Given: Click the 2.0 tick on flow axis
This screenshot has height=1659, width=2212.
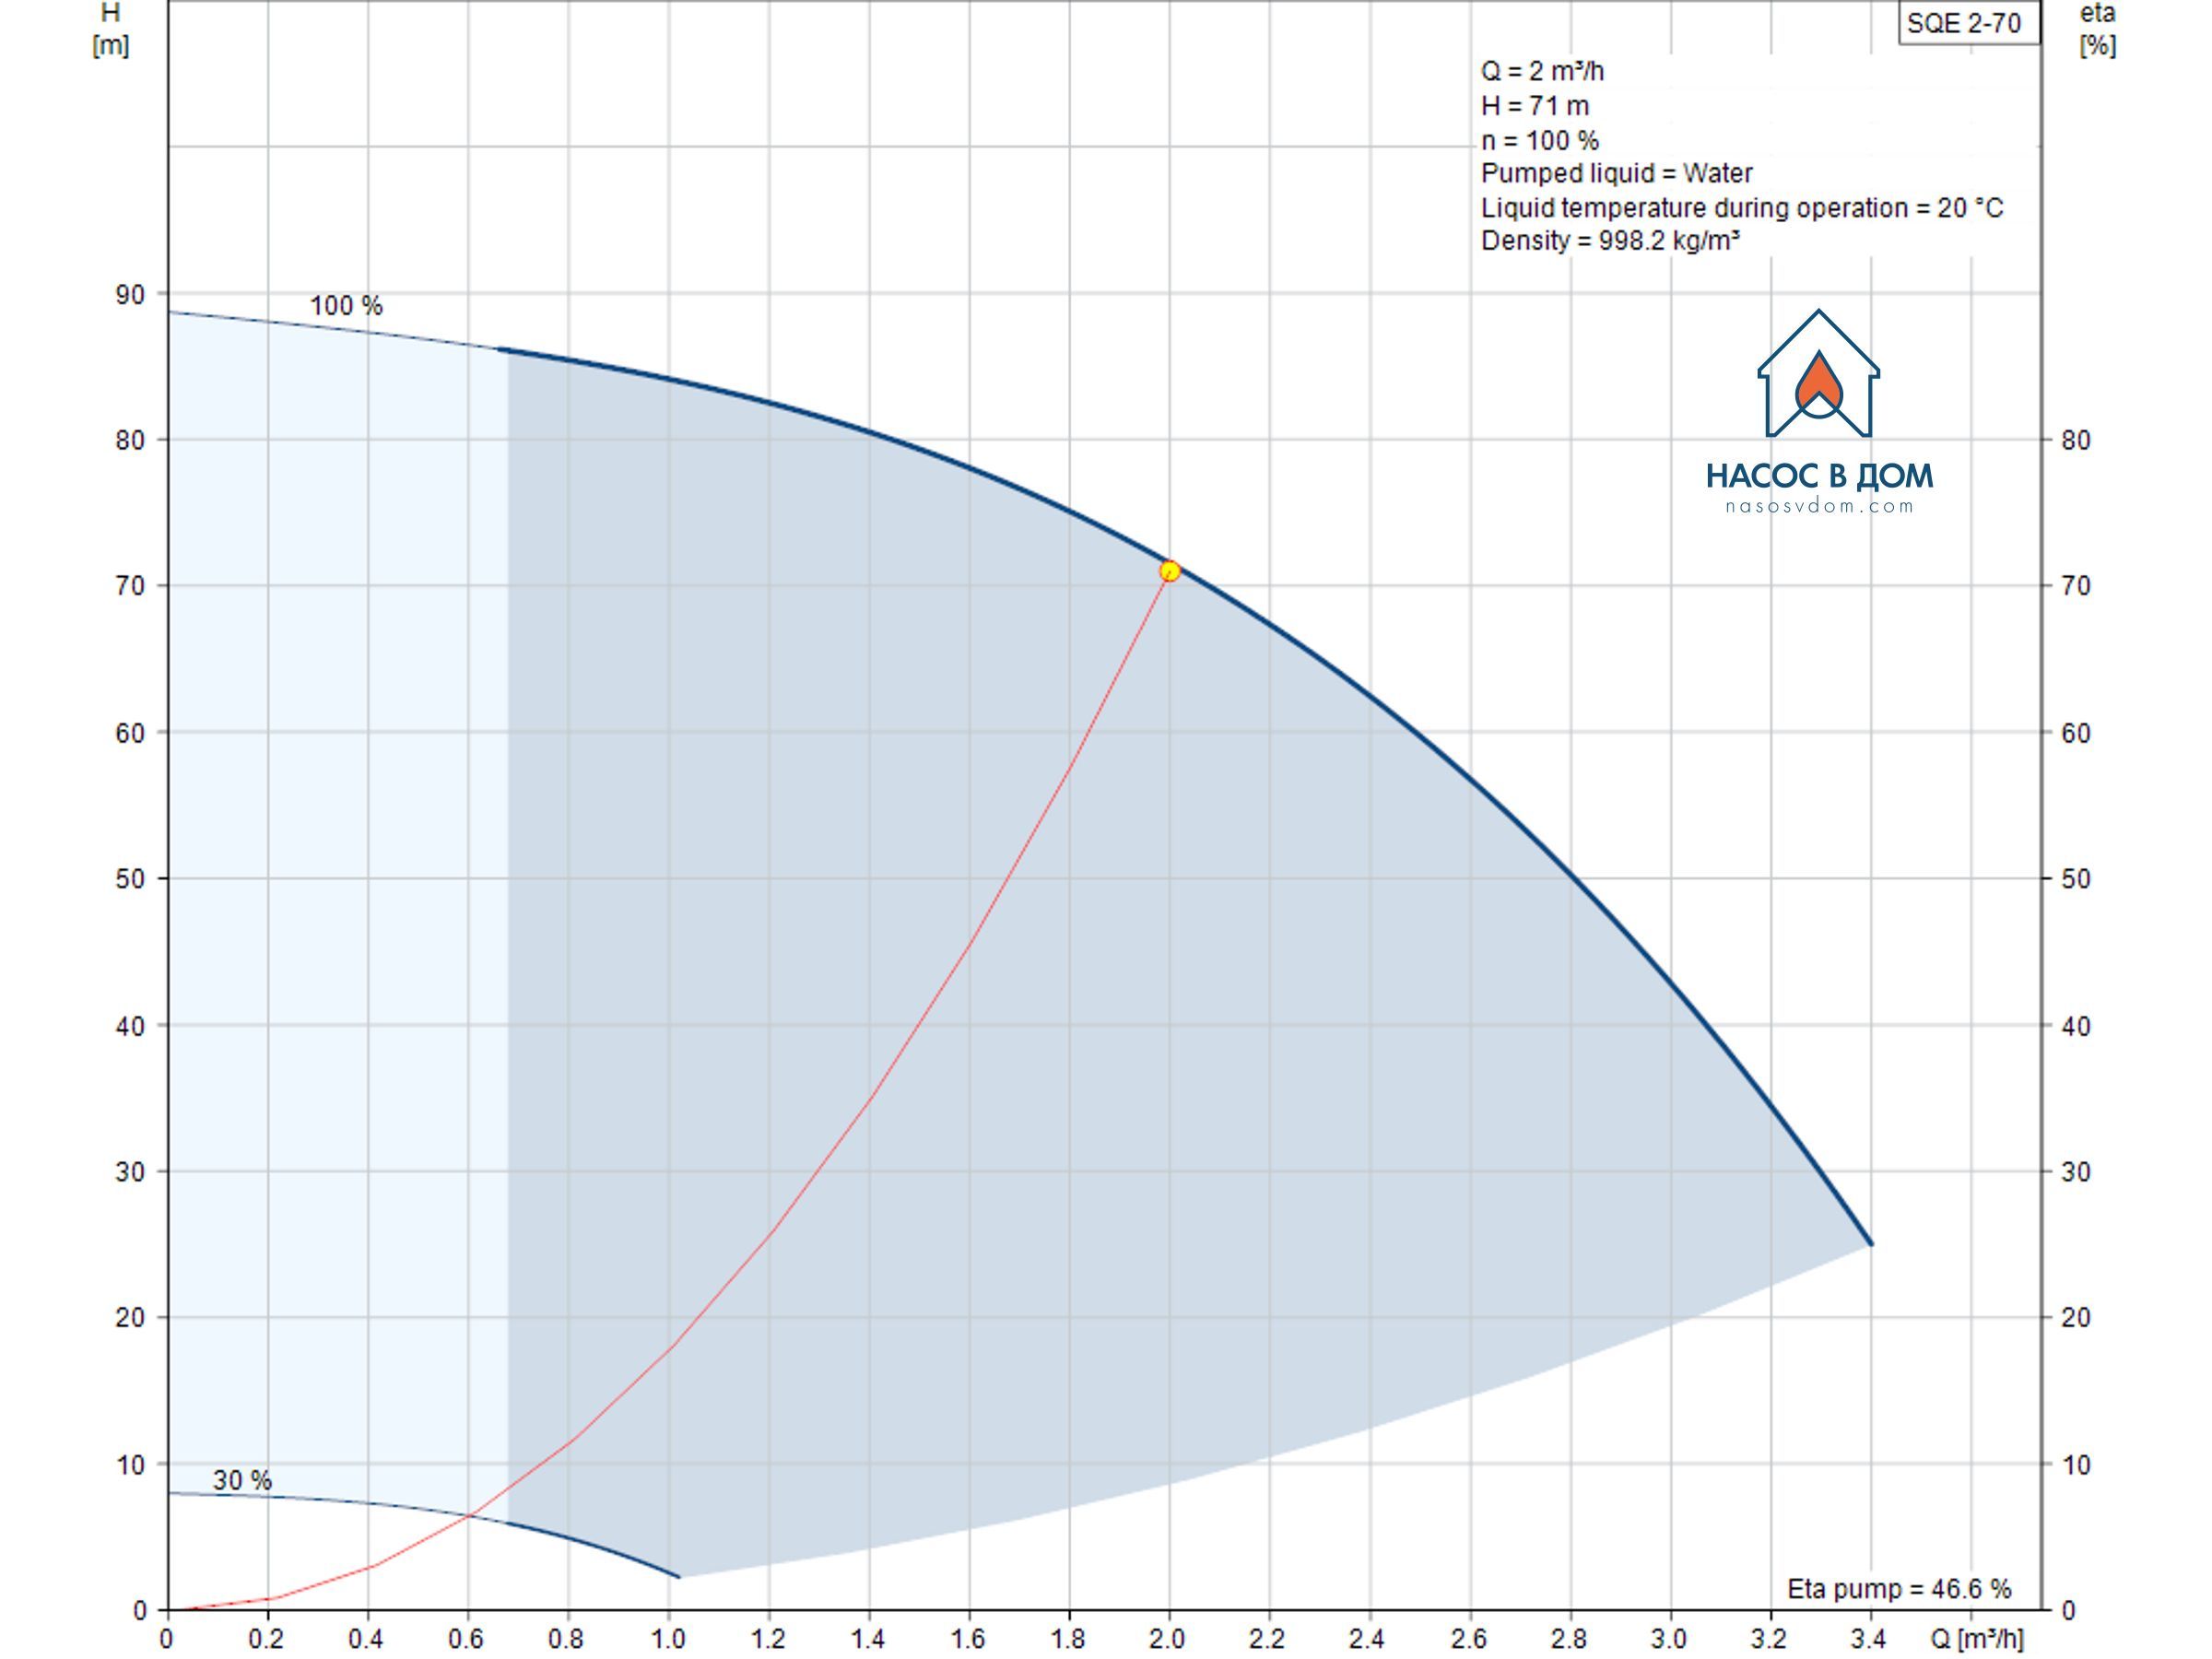Looking at the screenshot, I should click(1167, 1638).
